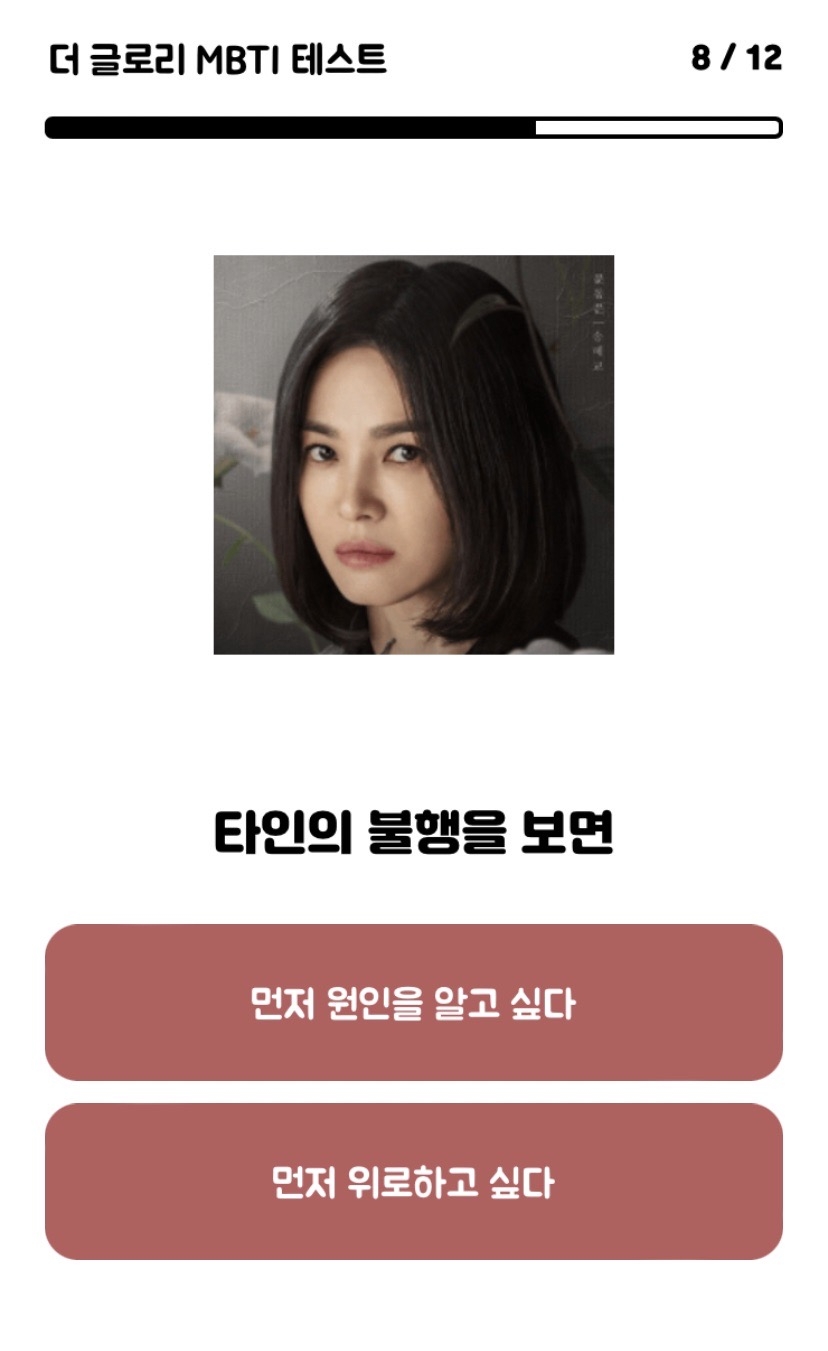Click the white flower inside the portrait
The height and width of the screenshot is (1351, 828).
242,433
